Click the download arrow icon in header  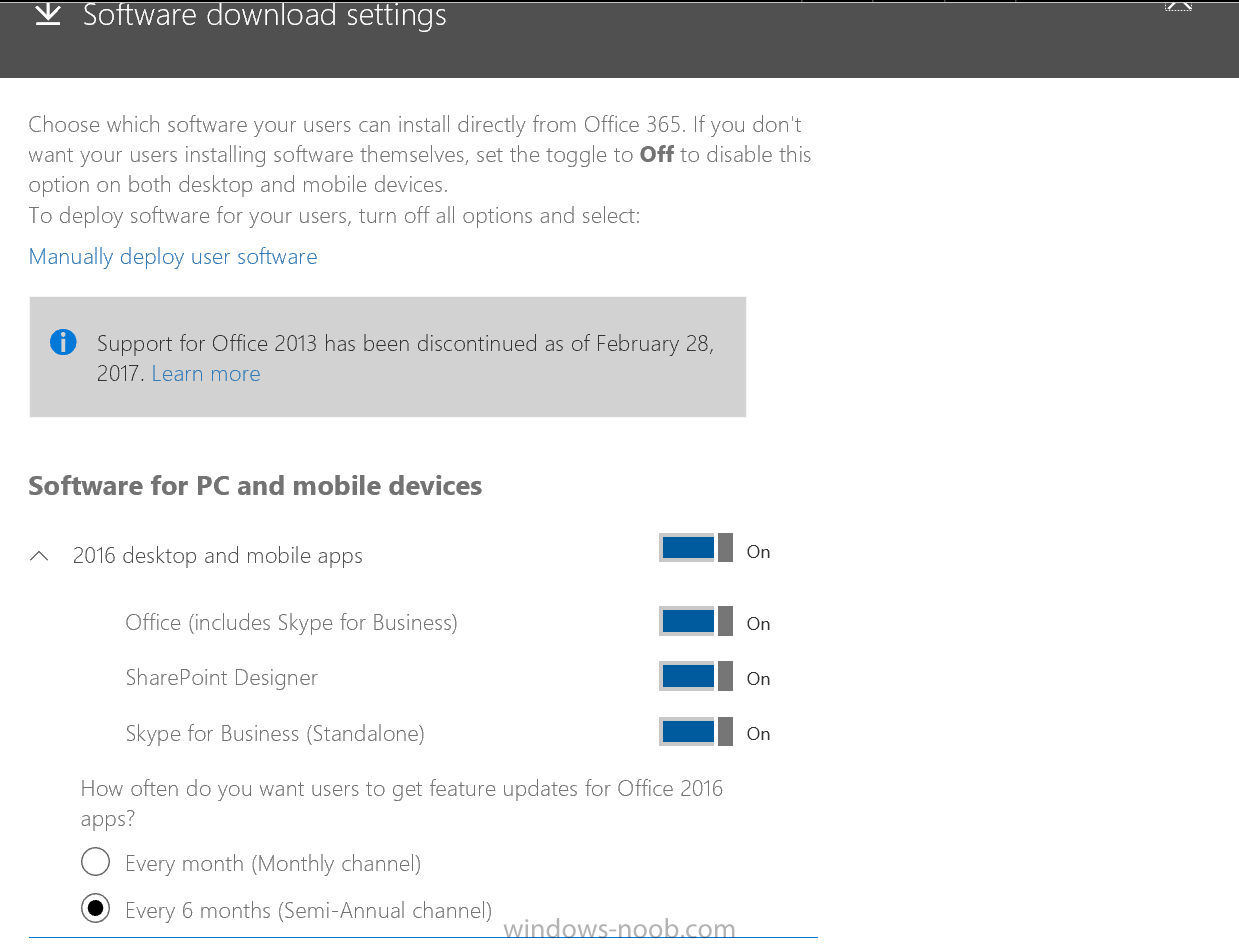pos(48,14)
